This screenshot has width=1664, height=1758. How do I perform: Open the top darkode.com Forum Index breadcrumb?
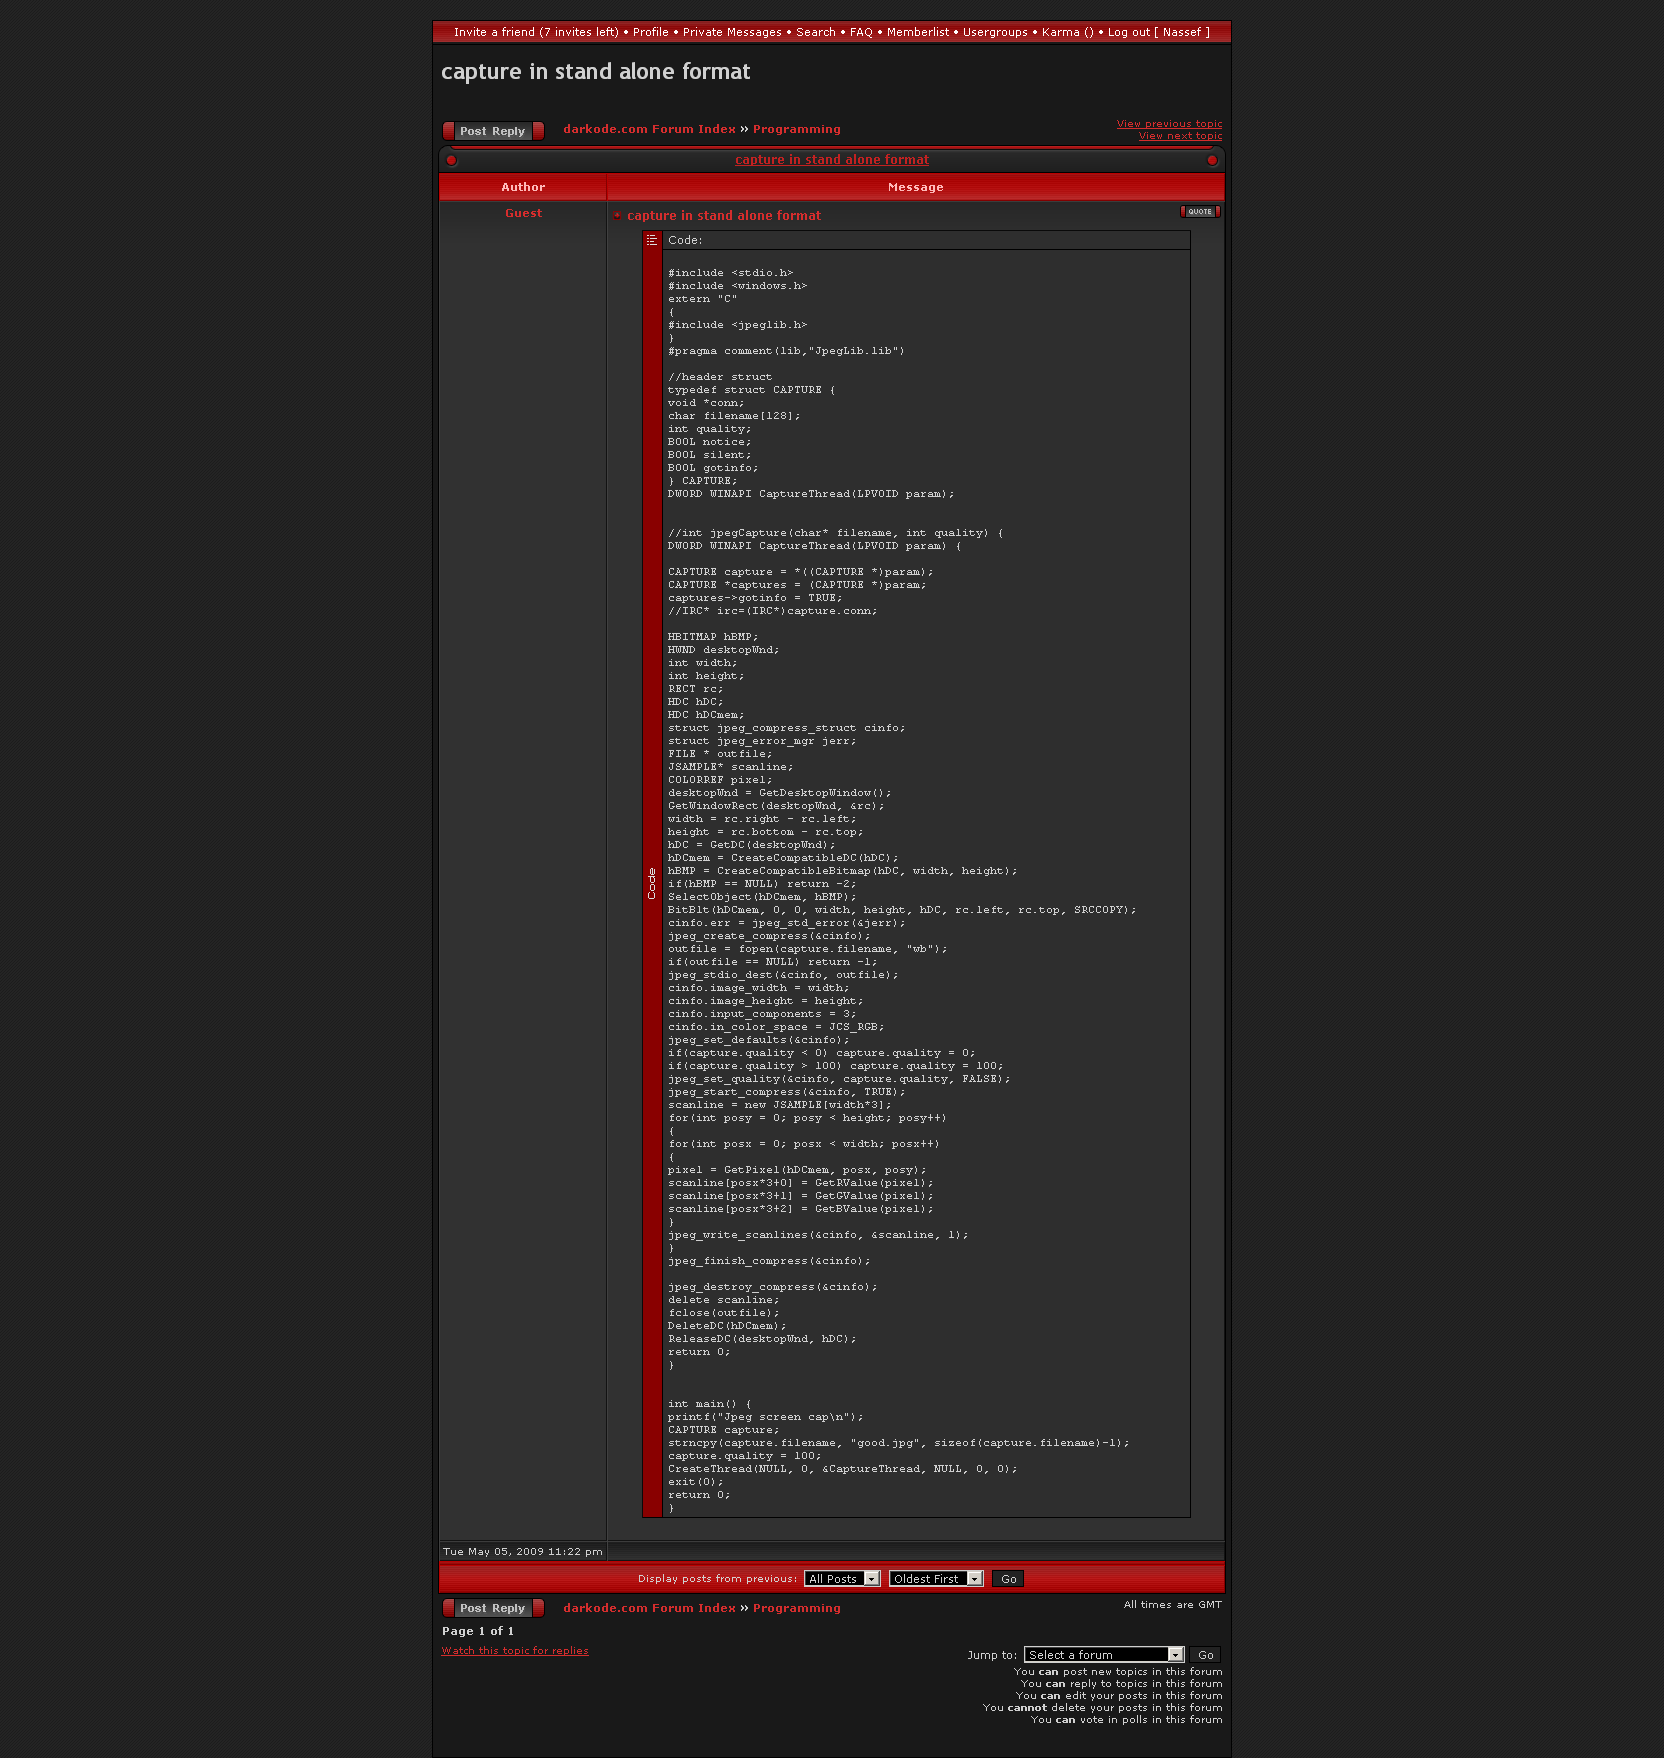pos(649,129)
